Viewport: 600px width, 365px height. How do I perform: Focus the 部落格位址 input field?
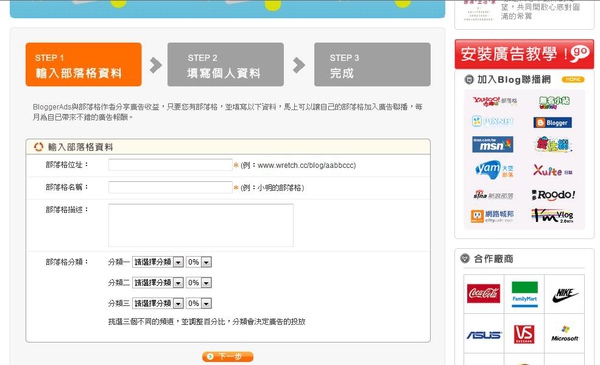(x=170, y=165)
